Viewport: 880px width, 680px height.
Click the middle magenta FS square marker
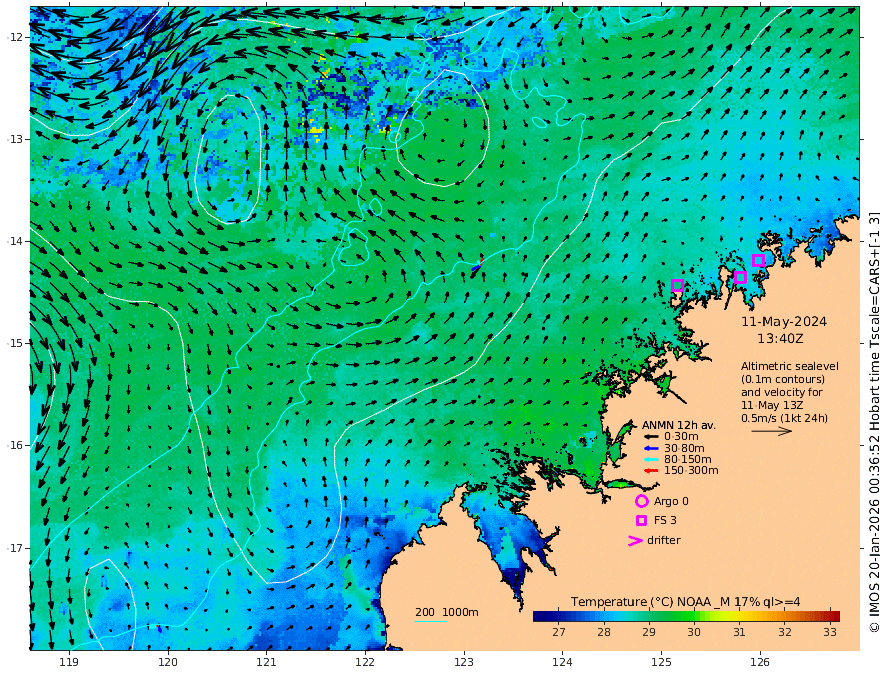[x=740, y=277]
